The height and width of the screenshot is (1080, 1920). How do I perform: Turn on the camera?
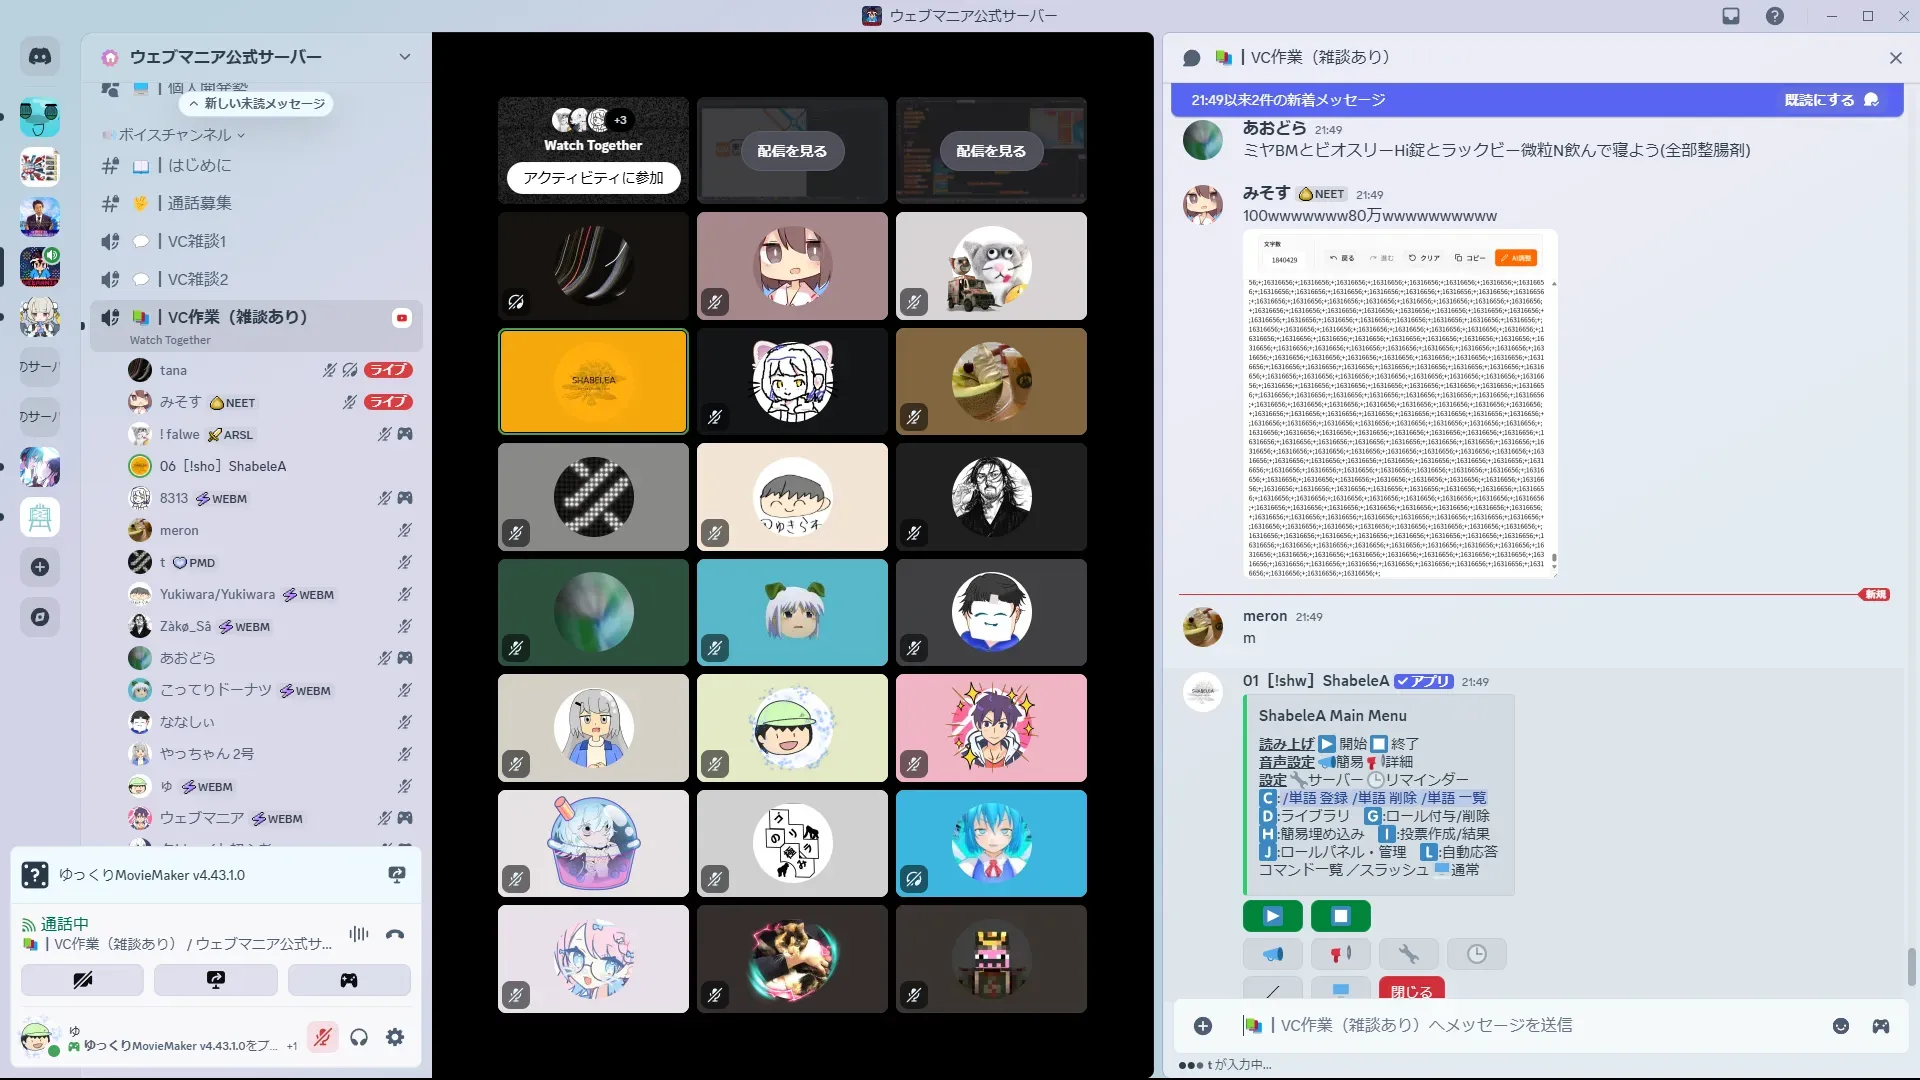(83, 980)
